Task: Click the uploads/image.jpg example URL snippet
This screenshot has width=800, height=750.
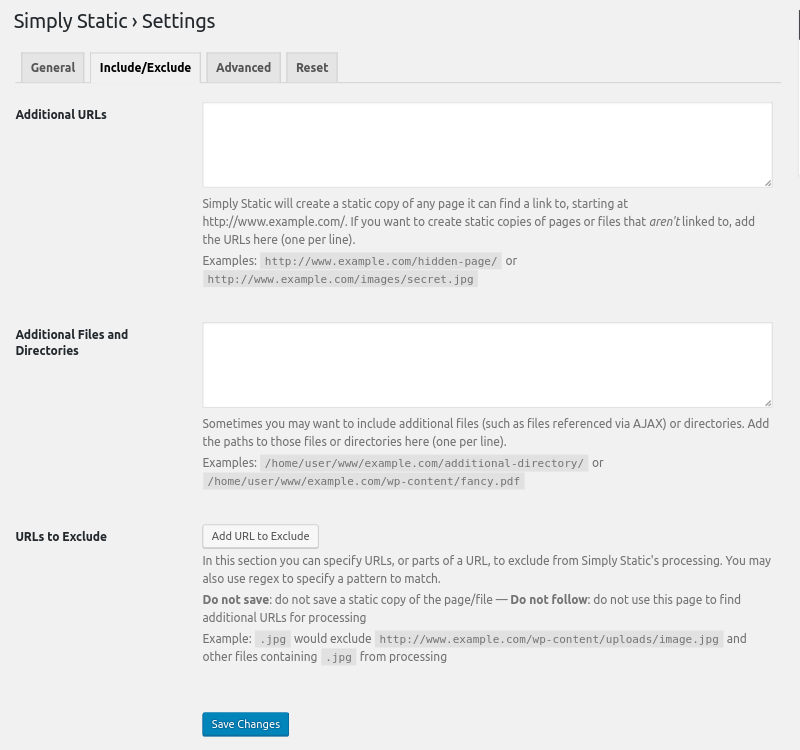Action: [x=549, y=639]
